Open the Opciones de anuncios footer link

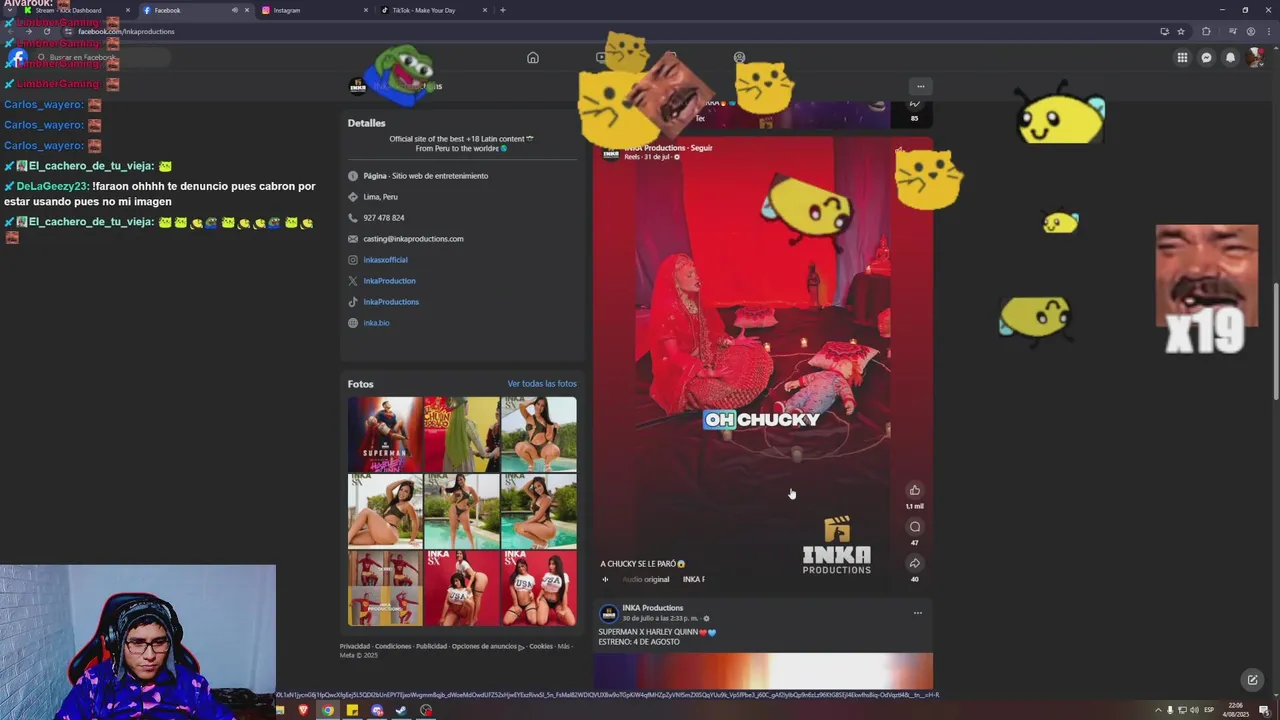click(487, 646)
